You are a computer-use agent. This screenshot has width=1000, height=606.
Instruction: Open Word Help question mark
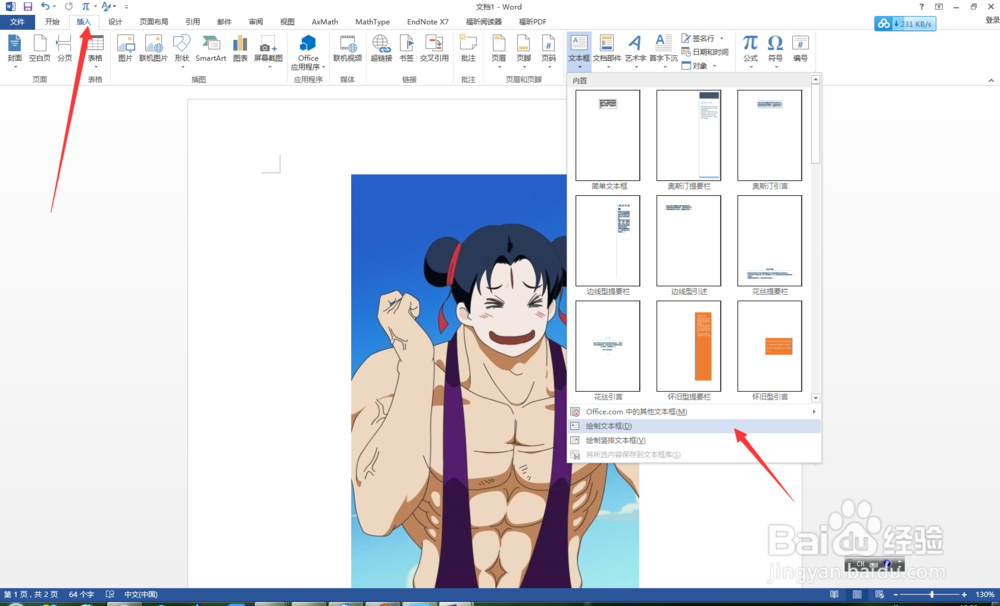pyautogui.click(x=921, y=6)
